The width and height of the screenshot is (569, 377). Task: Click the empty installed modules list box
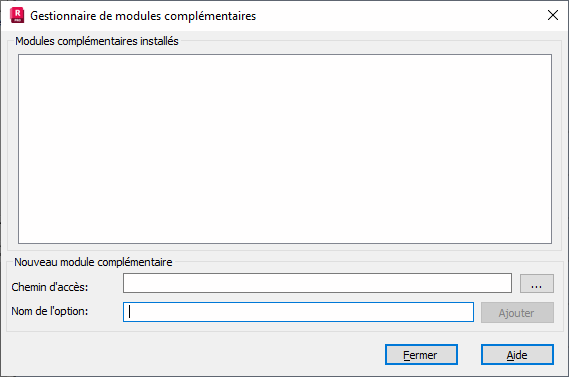click(x=285, y=149)
